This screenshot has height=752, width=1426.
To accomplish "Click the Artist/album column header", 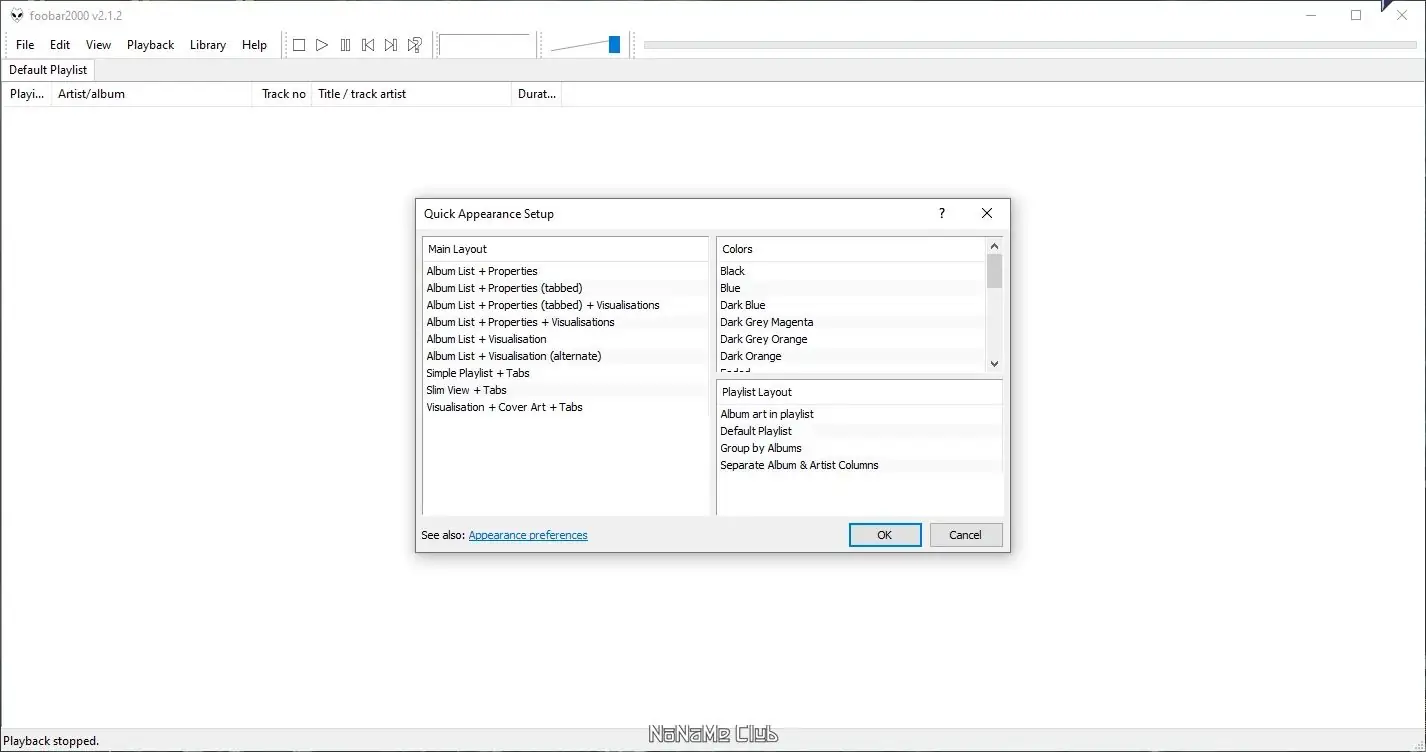I will point(152,94).
